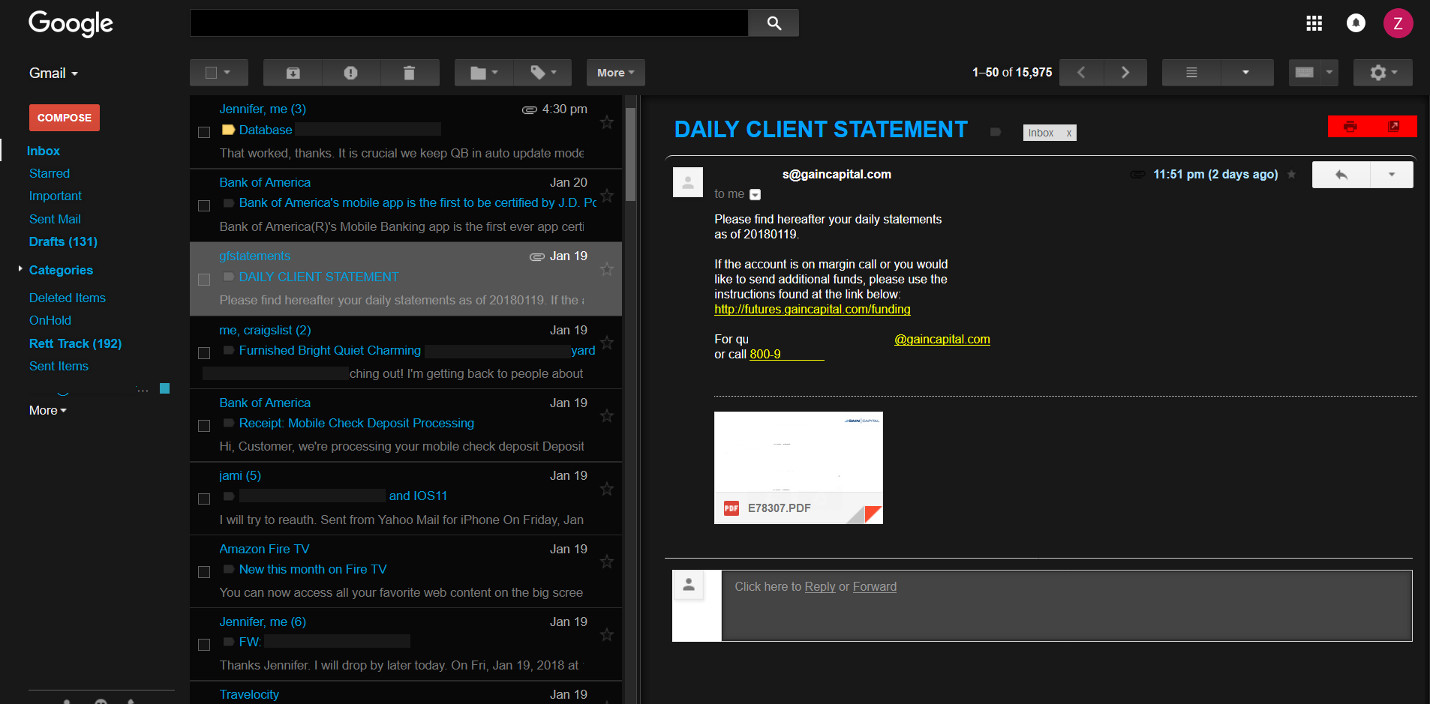Viewport: 1430px width, 704px height.
Task: Go to older emails page
Action: tap(1125, 72)
